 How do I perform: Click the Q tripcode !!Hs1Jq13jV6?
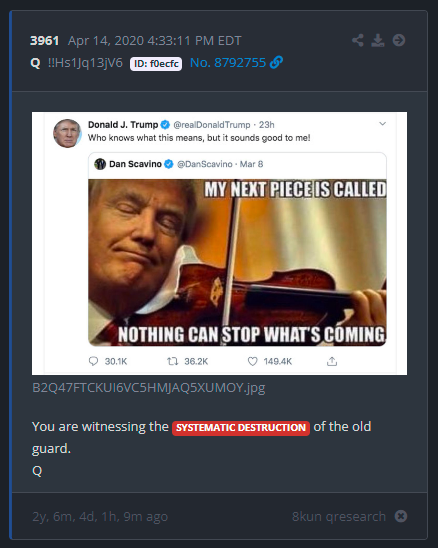point(85,63)
